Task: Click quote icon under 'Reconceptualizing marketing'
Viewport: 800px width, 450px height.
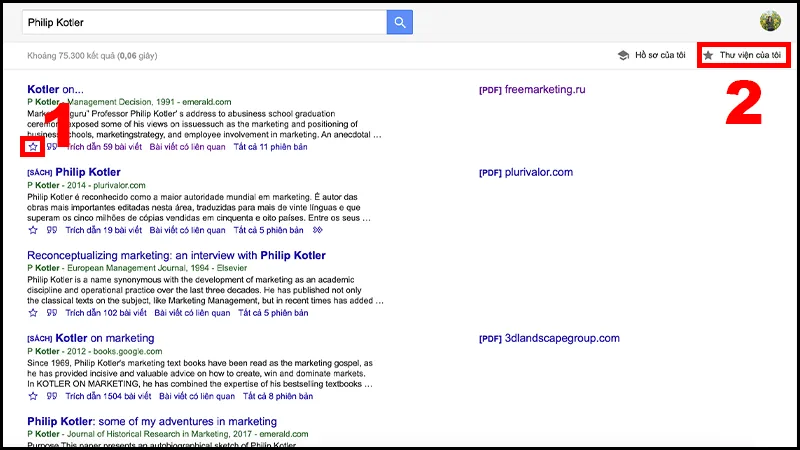Action: (x=51, y=313)
